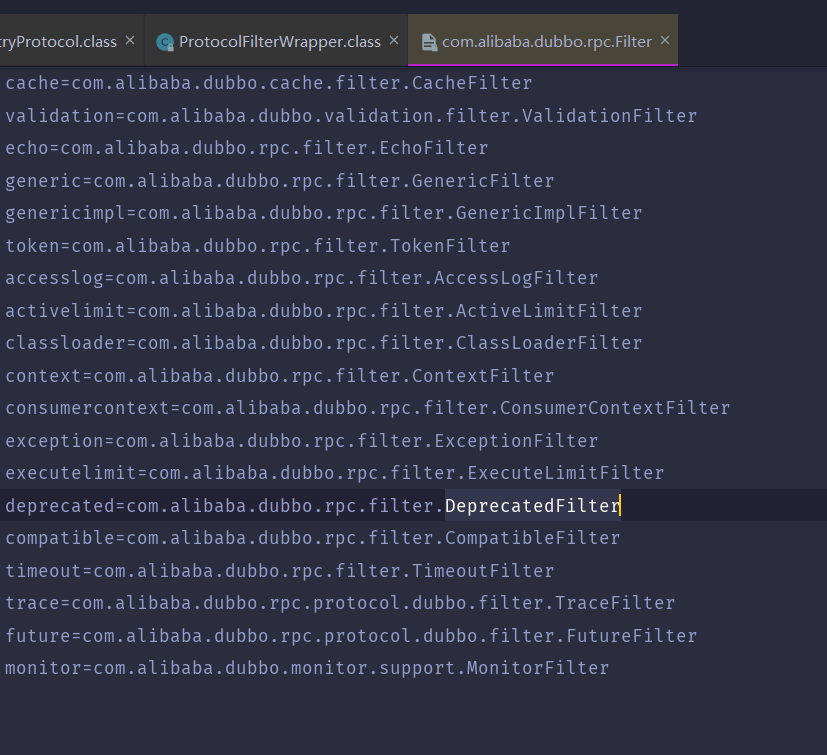This screenshot has width=827, height=755.
Task: Close the partially visible tryProtocol.class tab
Action: point(130,41)
